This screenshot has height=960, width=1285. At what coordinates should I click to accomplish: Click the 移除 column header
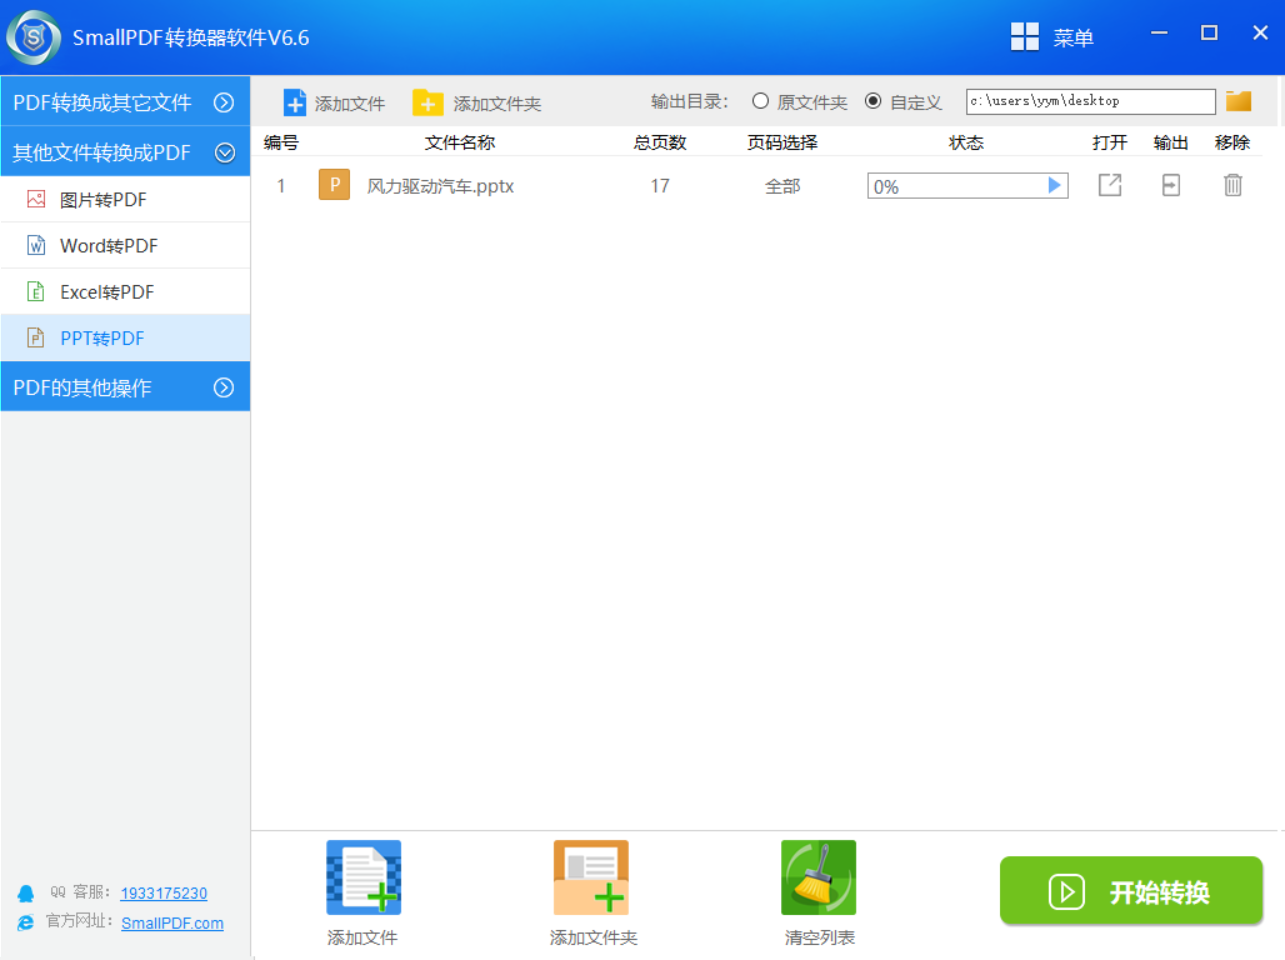click(1232, 142)
